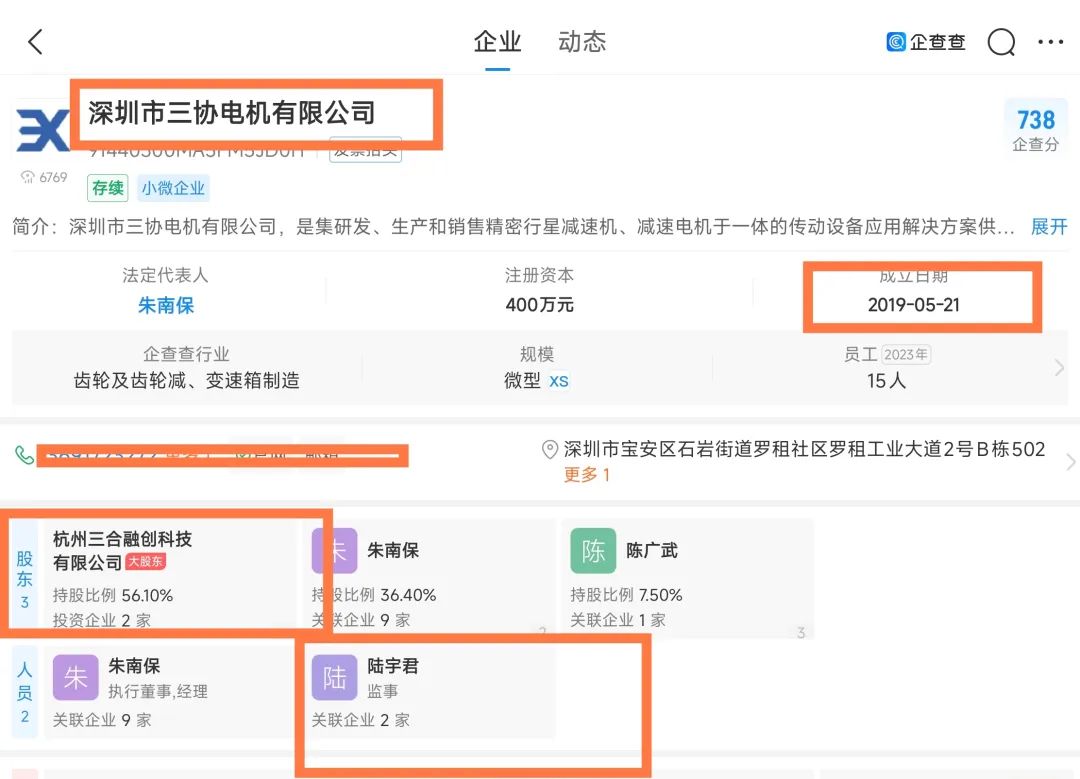Click the cloud icon showing 6769
The image size is (1080, 779).
(45, 176)
